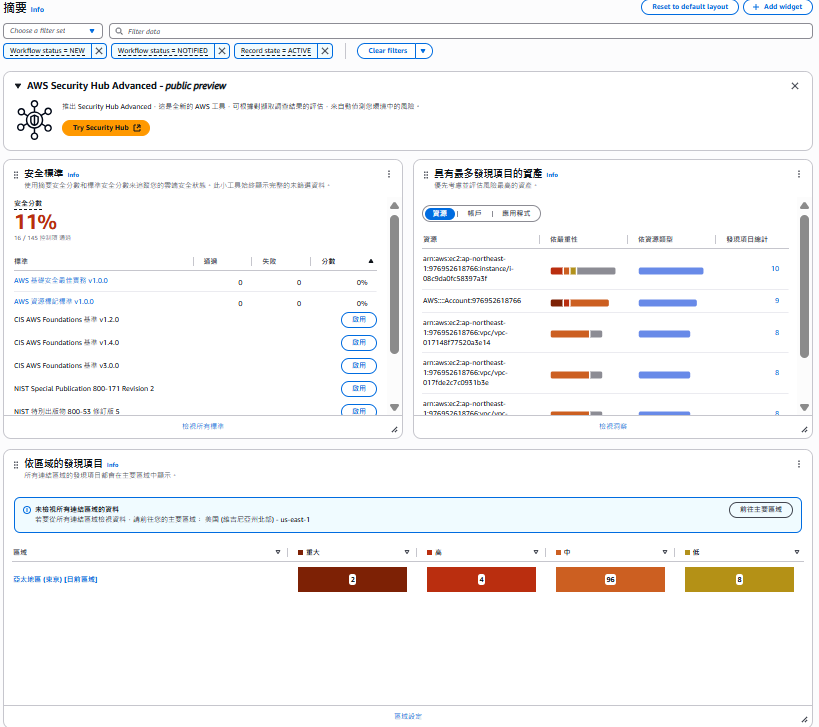Enable CIS AWS Foundations v3.0.0 standard
Viewport: 819px width, 727px height.
click(359, 366)
